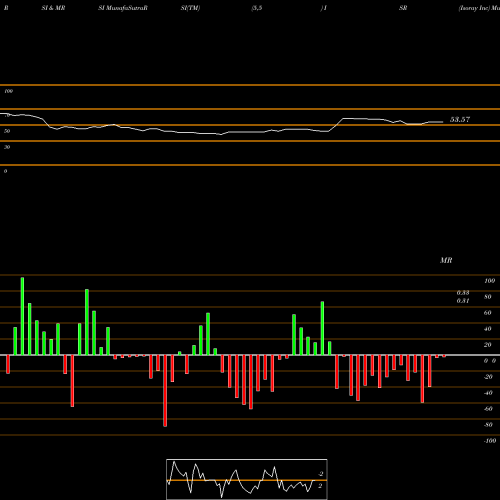The height and width of the screenshot is (500, 500).
Task: Open the mini oscillator thumbnail chart at the bottom
Action: click(247, 479)
